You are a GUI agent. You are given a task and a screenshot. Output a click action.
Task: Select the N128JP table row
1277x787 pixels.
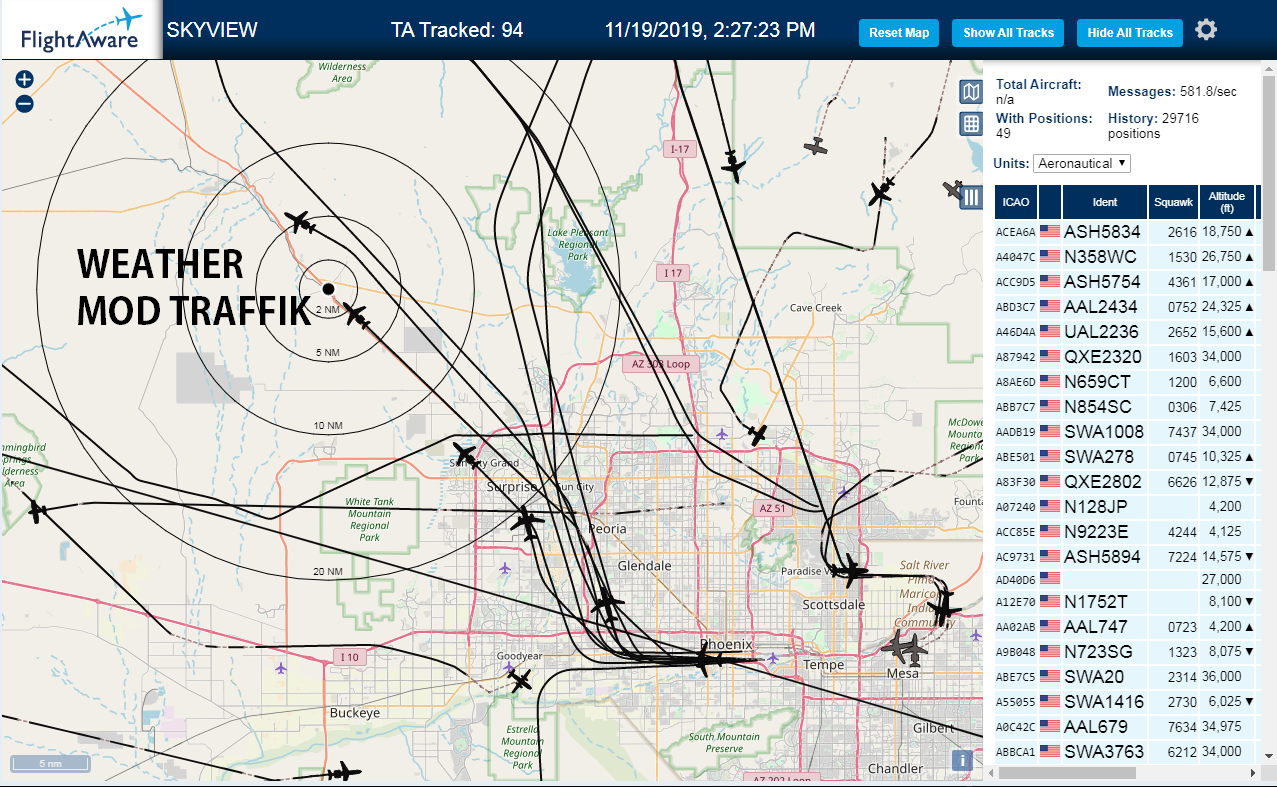(1126, 506)
